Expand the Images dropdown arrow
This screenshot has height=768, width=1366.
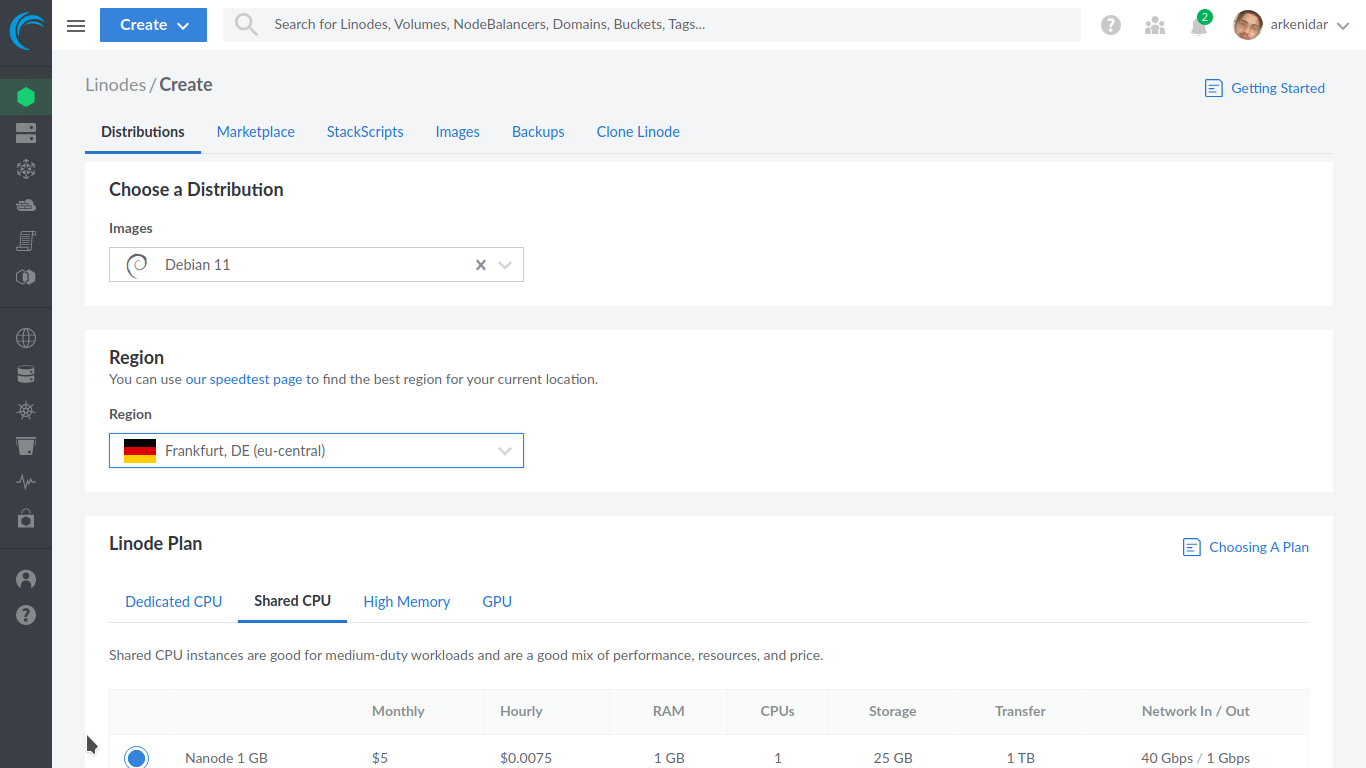pos(505,265)
